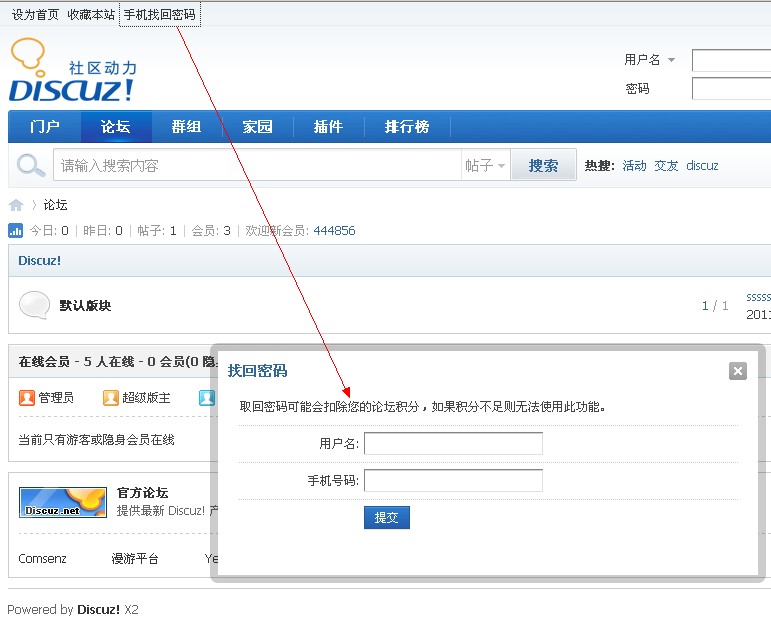Viewport: 771px width, 621px height.
Task: Click the search magnifier icon
Action: tap(30, 165)
